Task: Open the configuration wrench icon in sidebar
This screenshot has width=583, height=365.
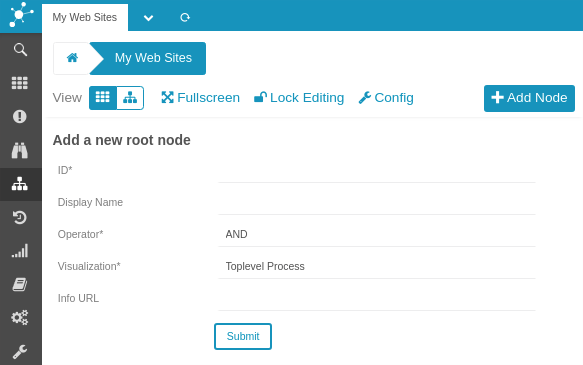Action: pyautogui.click(x=20, y=351)
